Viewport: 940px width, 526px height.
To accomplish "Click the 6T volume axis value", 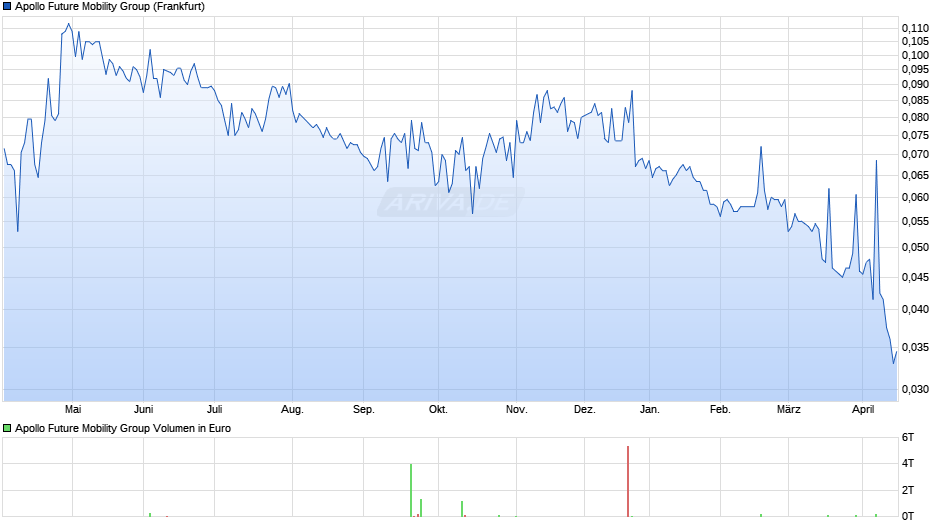I will click(x=908, y=437).
